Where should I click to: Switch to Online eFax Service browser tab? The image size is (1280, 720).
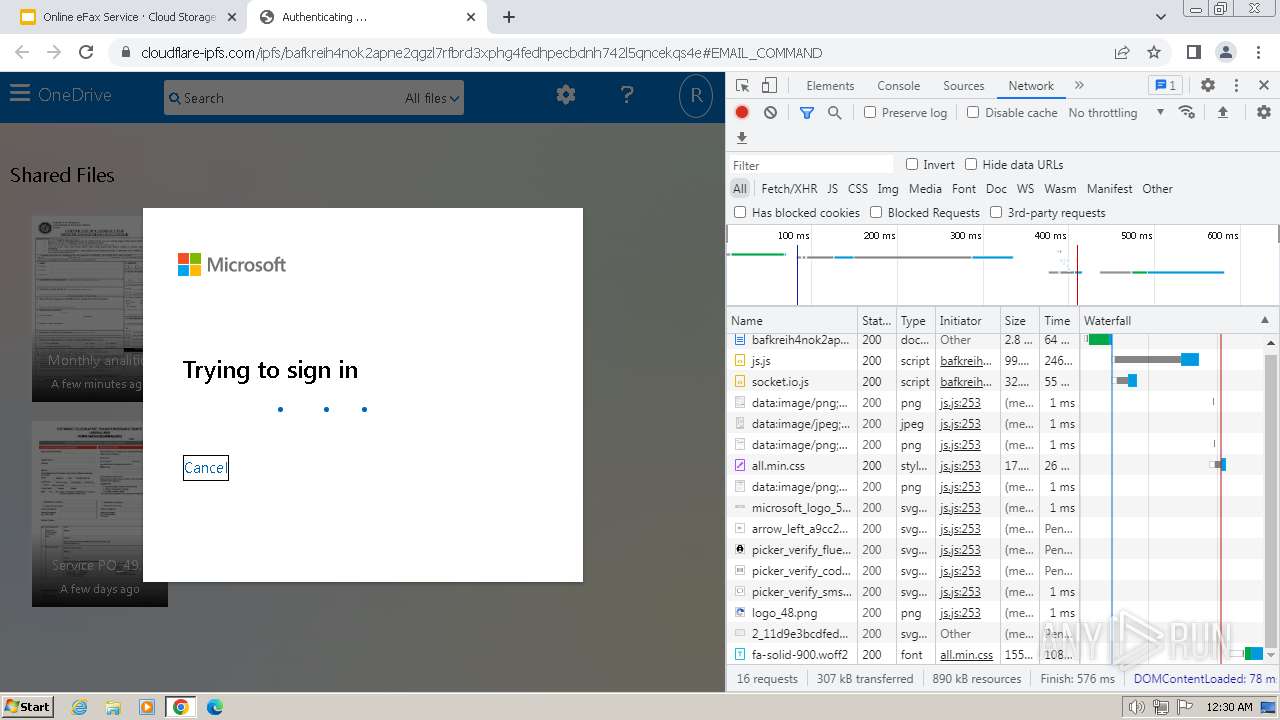(x=128, y=17)
